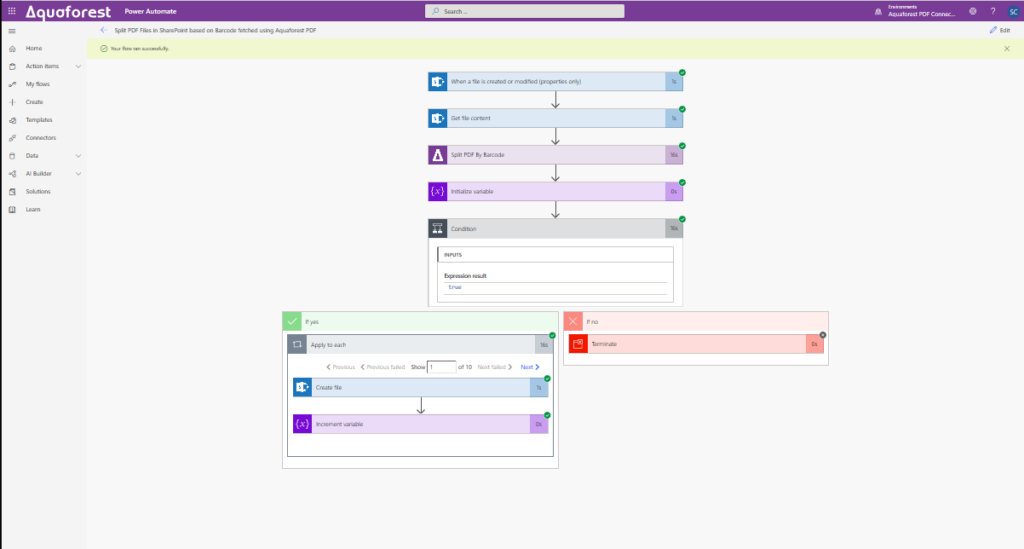Image resolution: width=1024 pixels, height=549 pixels.
Task: Collapse the left navigation hamburger menu
Action: [x=11, y=31]
